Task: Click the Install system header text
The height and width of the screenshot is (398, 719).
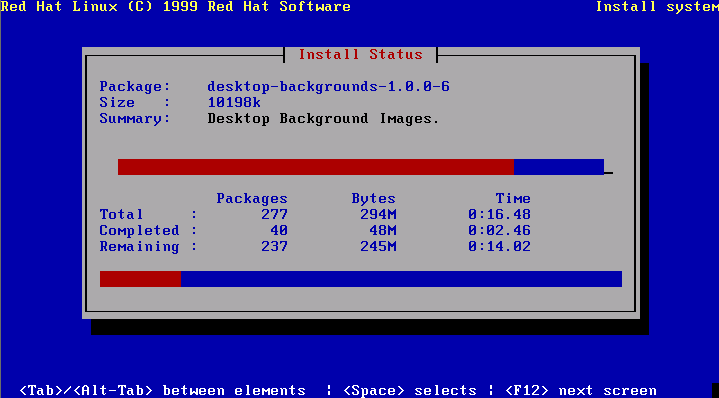Action: pyautogui.click(x=657, y=6)
